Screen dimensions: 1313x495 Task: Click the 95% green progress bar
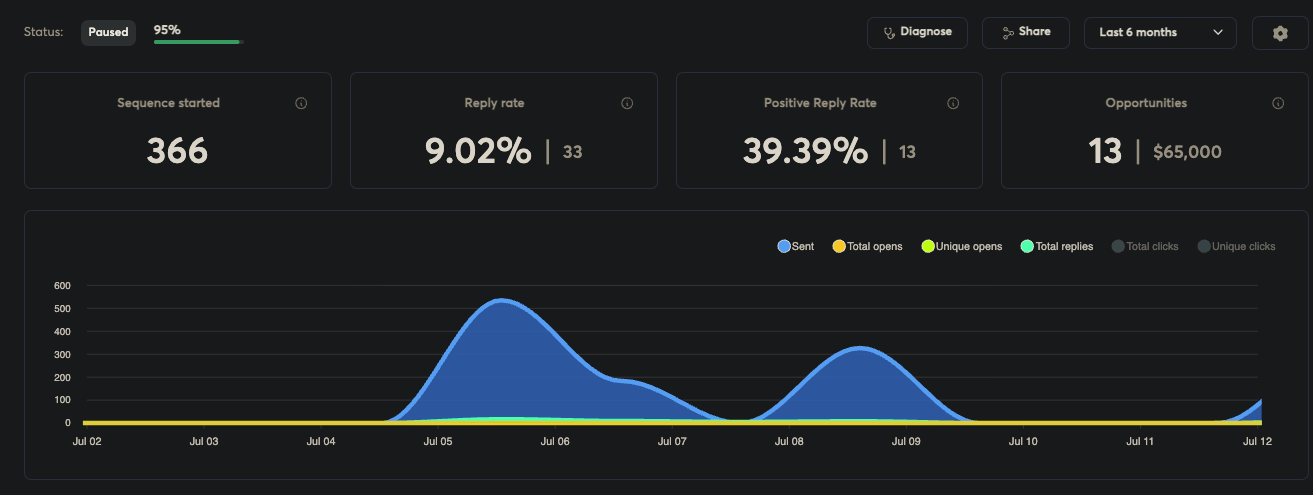[198, 42]
